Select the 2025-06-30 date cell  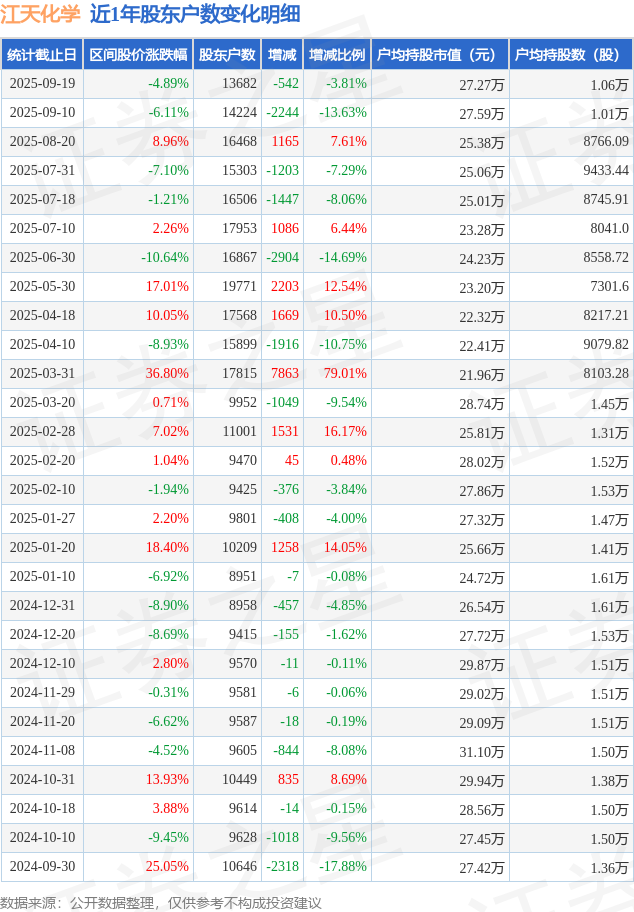click(x=42, y=258)
